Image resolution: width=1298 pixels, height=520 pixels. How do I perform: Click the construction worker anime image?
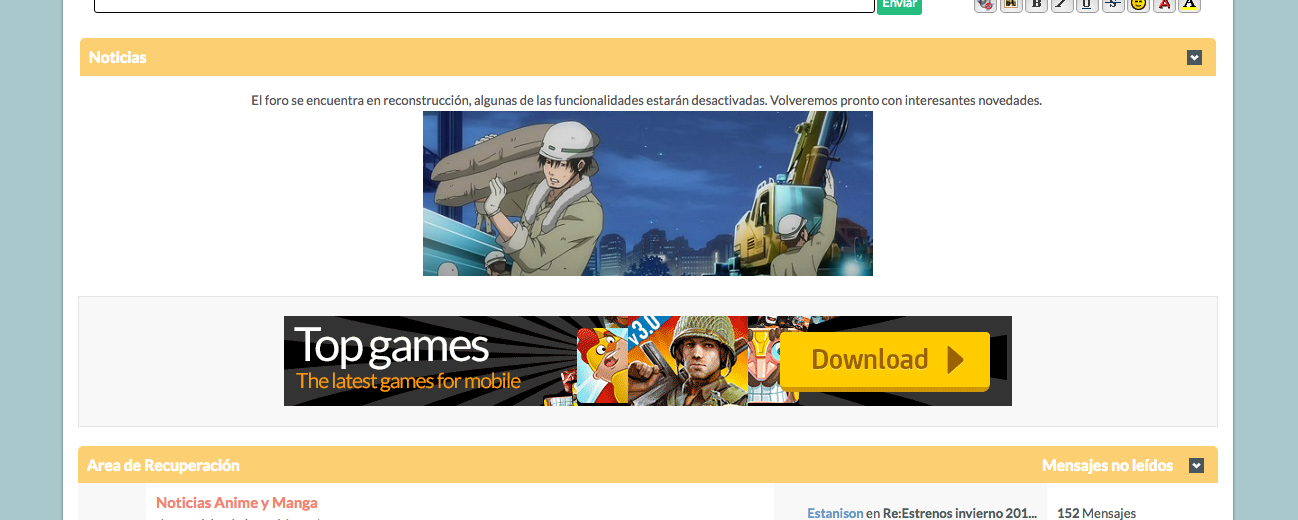click(647, 193)
